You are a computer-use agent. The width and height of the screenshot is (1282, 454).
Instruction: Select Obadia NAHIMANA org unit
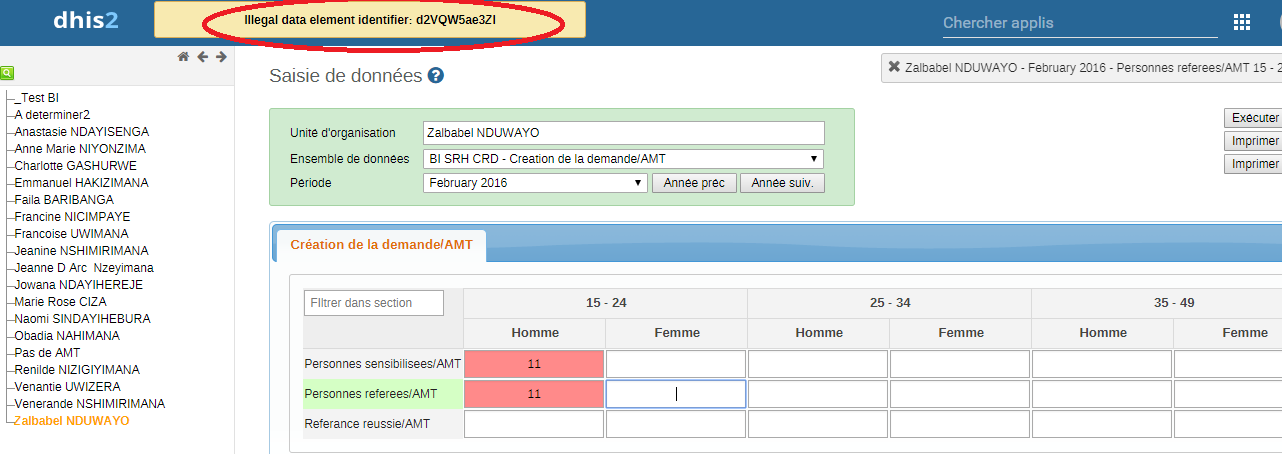69,336
